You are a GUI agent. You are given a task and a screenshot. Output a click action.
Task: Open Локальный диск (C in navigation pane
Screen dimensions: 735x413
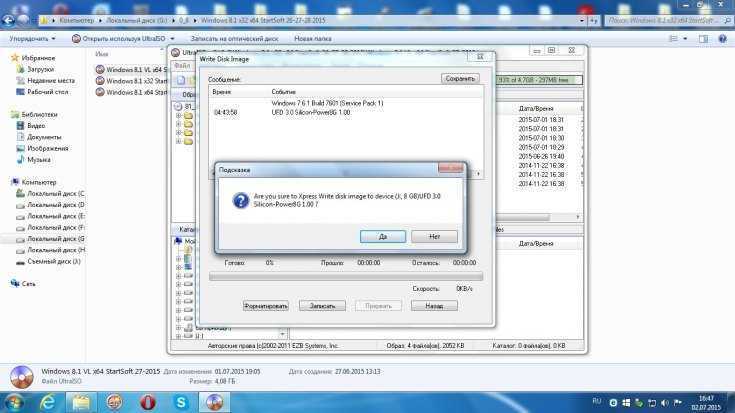click(51, 194)
